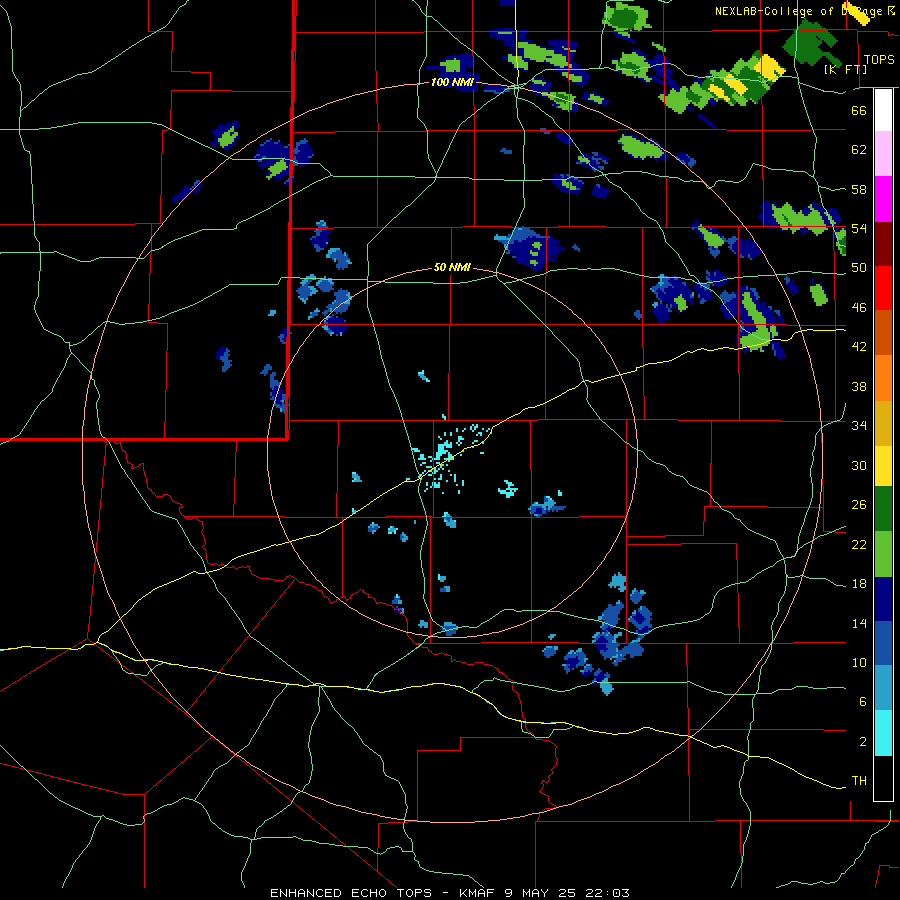Click the light green legend swatch
The width and height of the screenshot is (900, 900).
pos(883,554)
